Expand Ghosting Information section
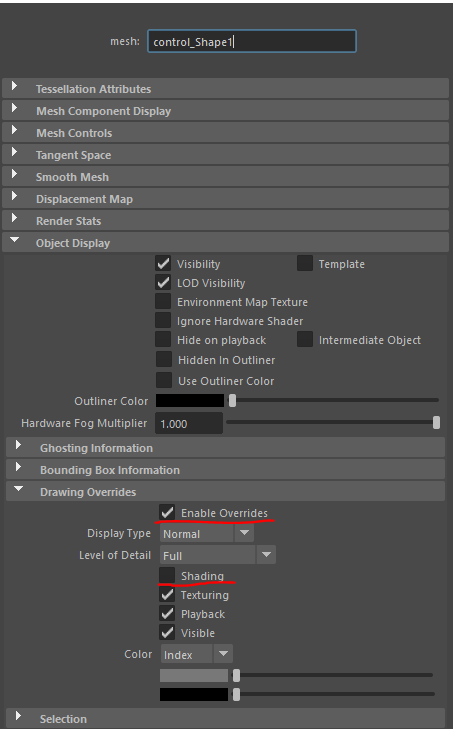453x729 pixels. [225, 447]
